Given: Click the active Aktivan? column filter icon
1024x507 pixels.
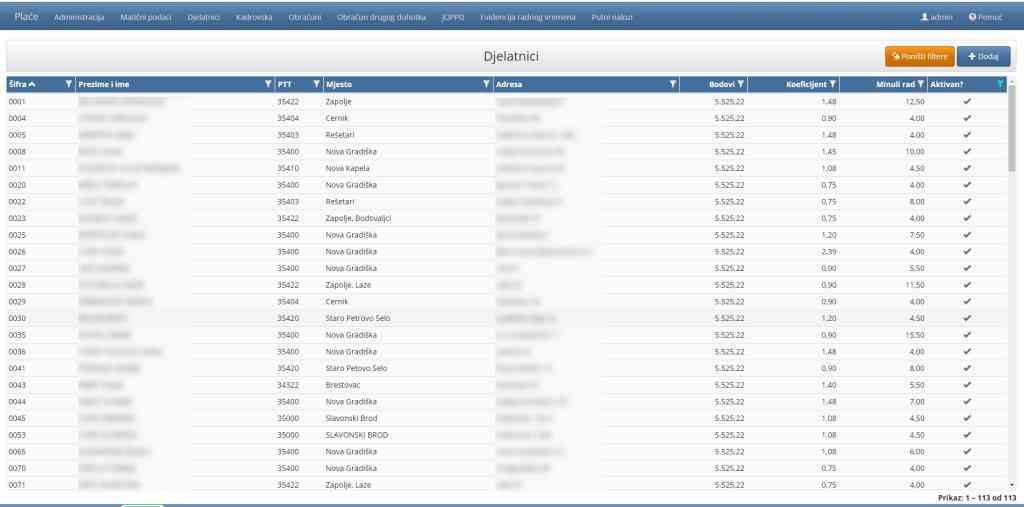Looking at the screenshot, I should (1000, 84).
